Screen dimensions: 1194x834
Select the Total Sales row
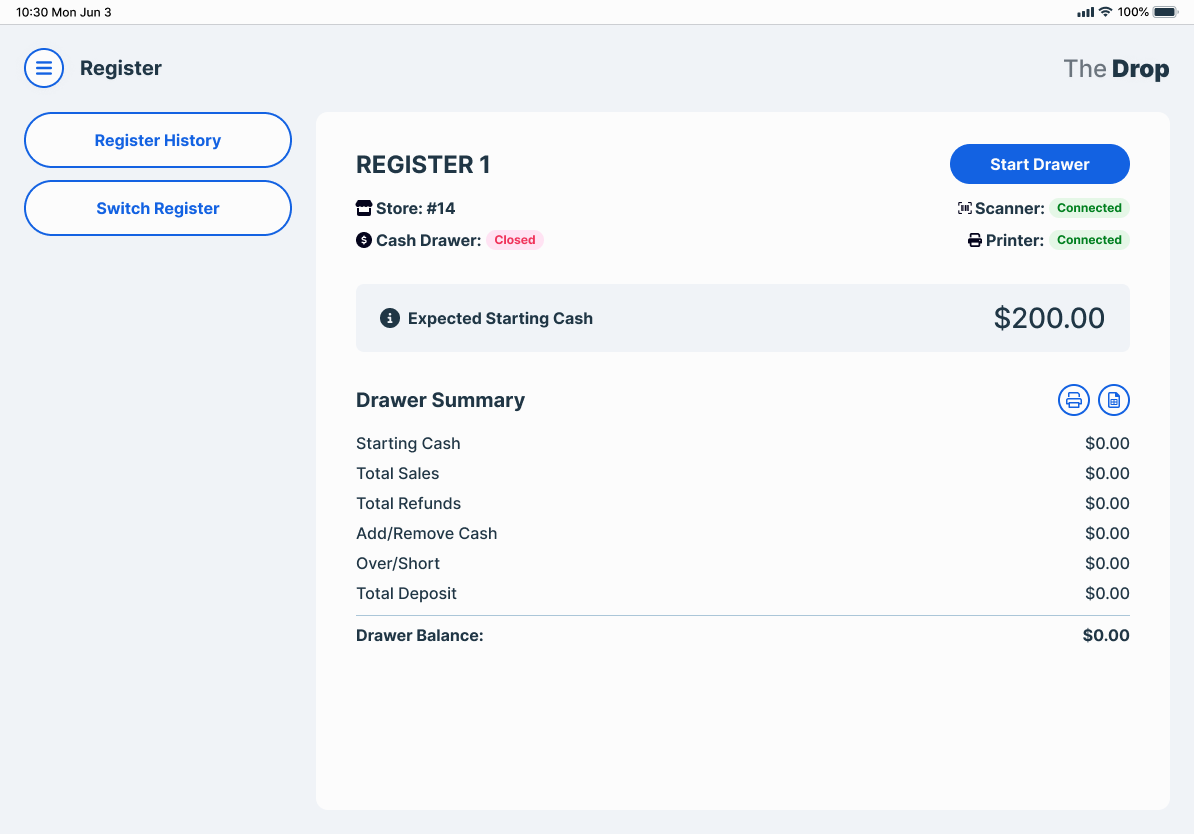tap(742, 473)
